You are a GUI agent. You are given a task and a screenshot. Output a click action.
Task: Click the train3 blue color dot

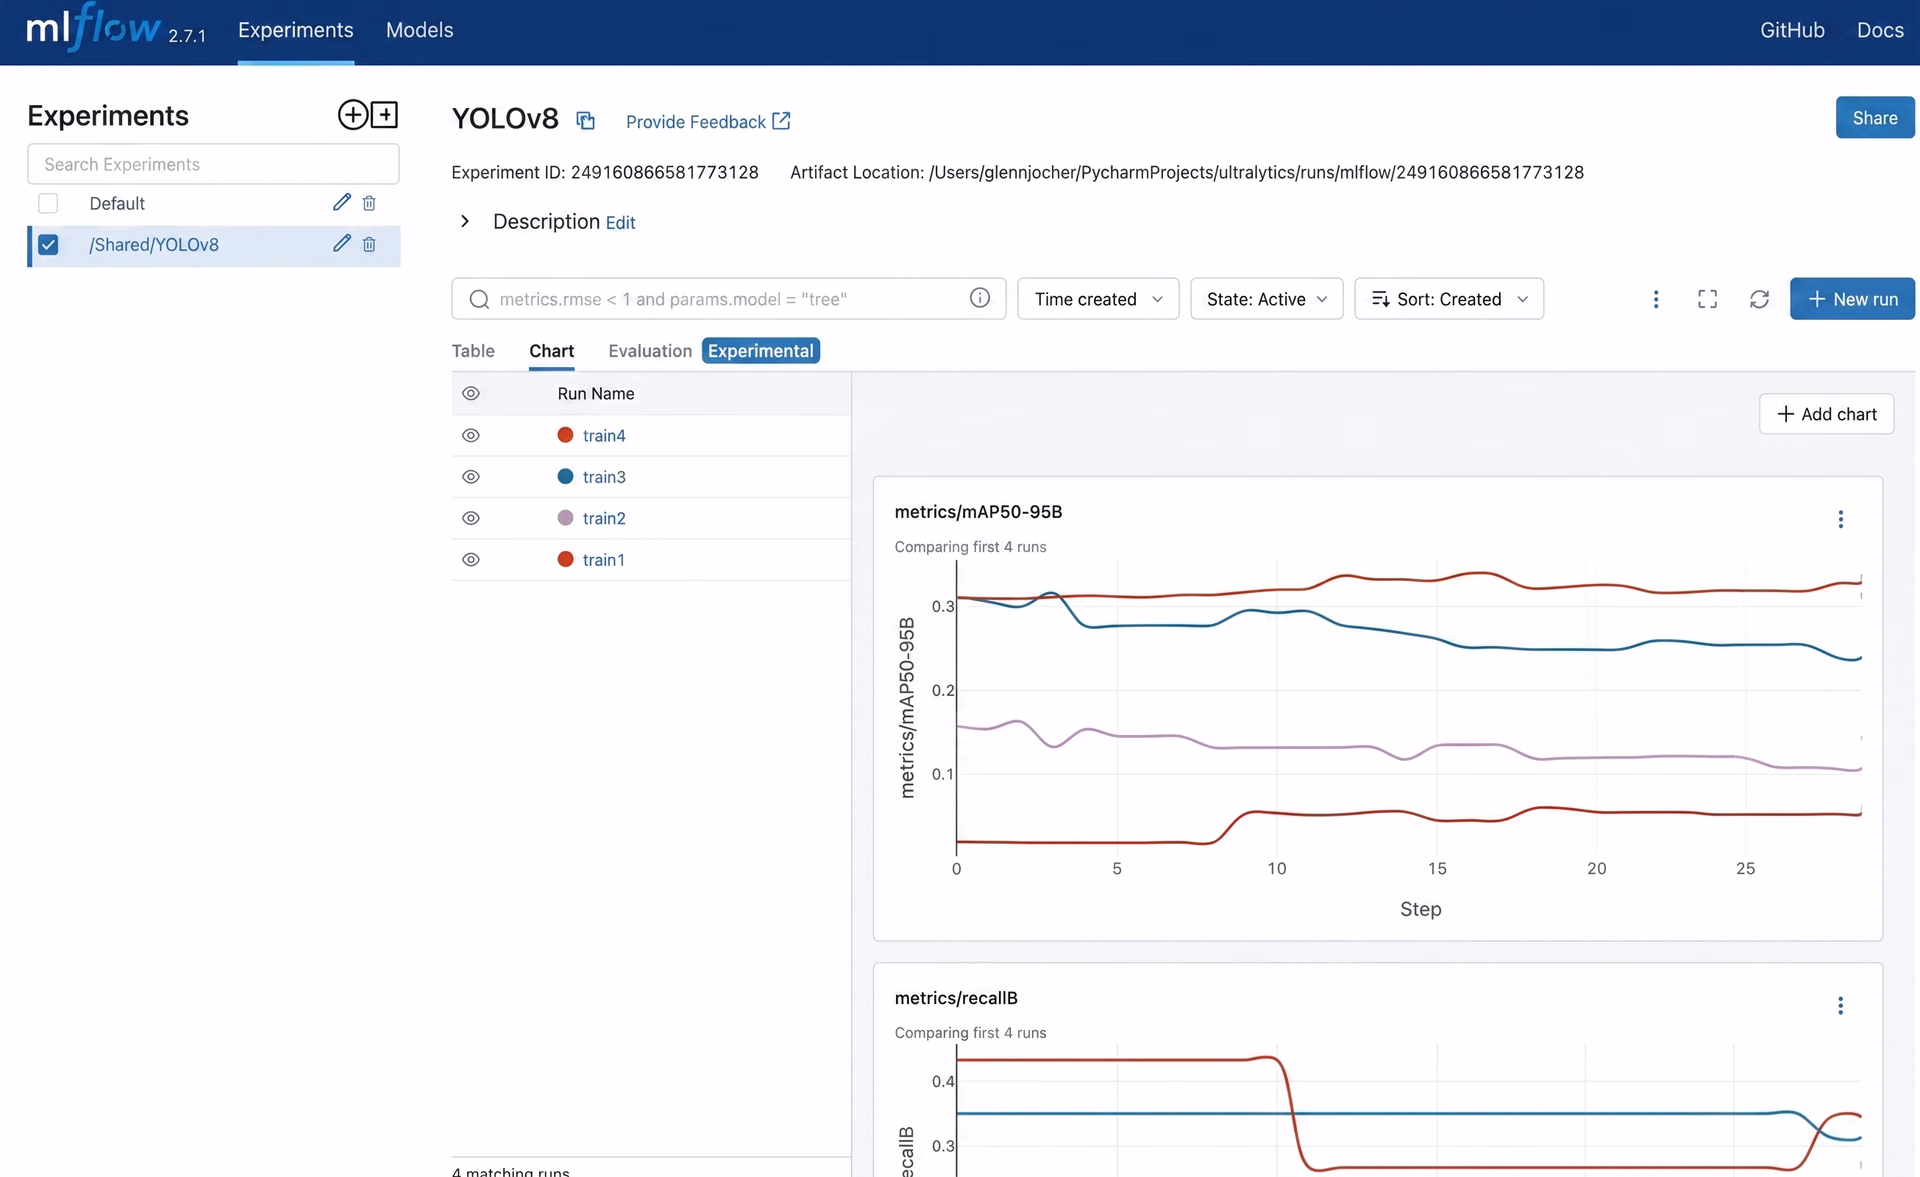[x=565, y=476]
